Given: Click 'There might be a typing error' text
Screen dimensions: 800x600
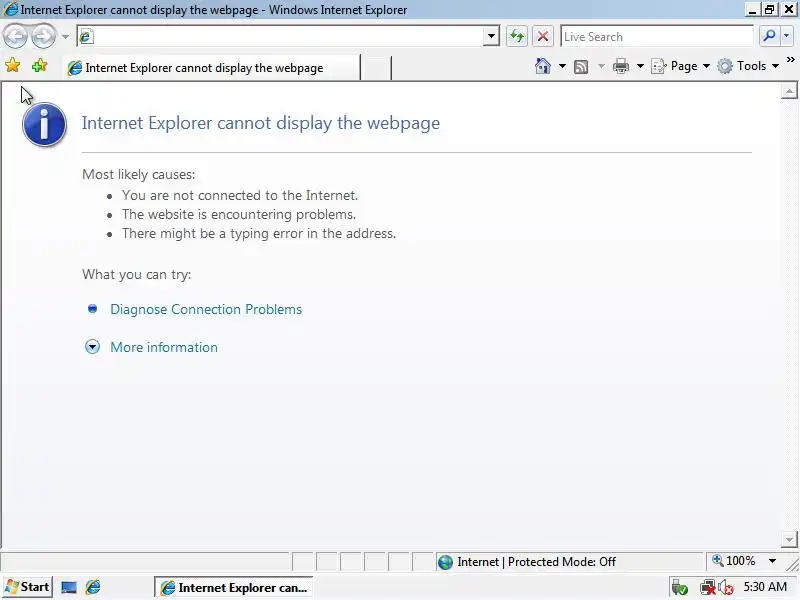Looking at the screenshot, I should coord(259,233).
